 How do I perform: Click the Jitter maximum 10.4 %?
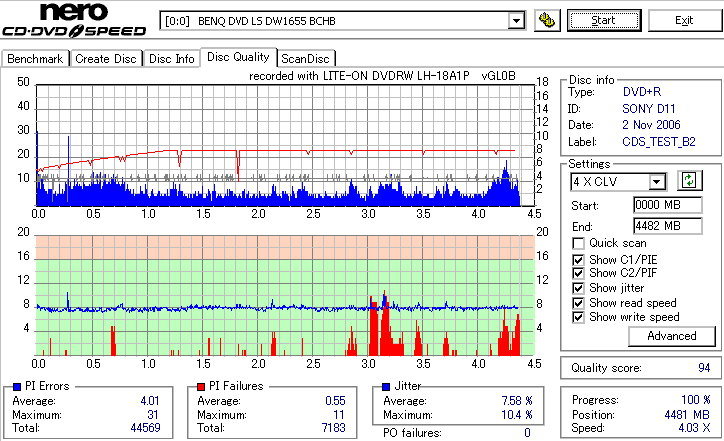(517, 415)
